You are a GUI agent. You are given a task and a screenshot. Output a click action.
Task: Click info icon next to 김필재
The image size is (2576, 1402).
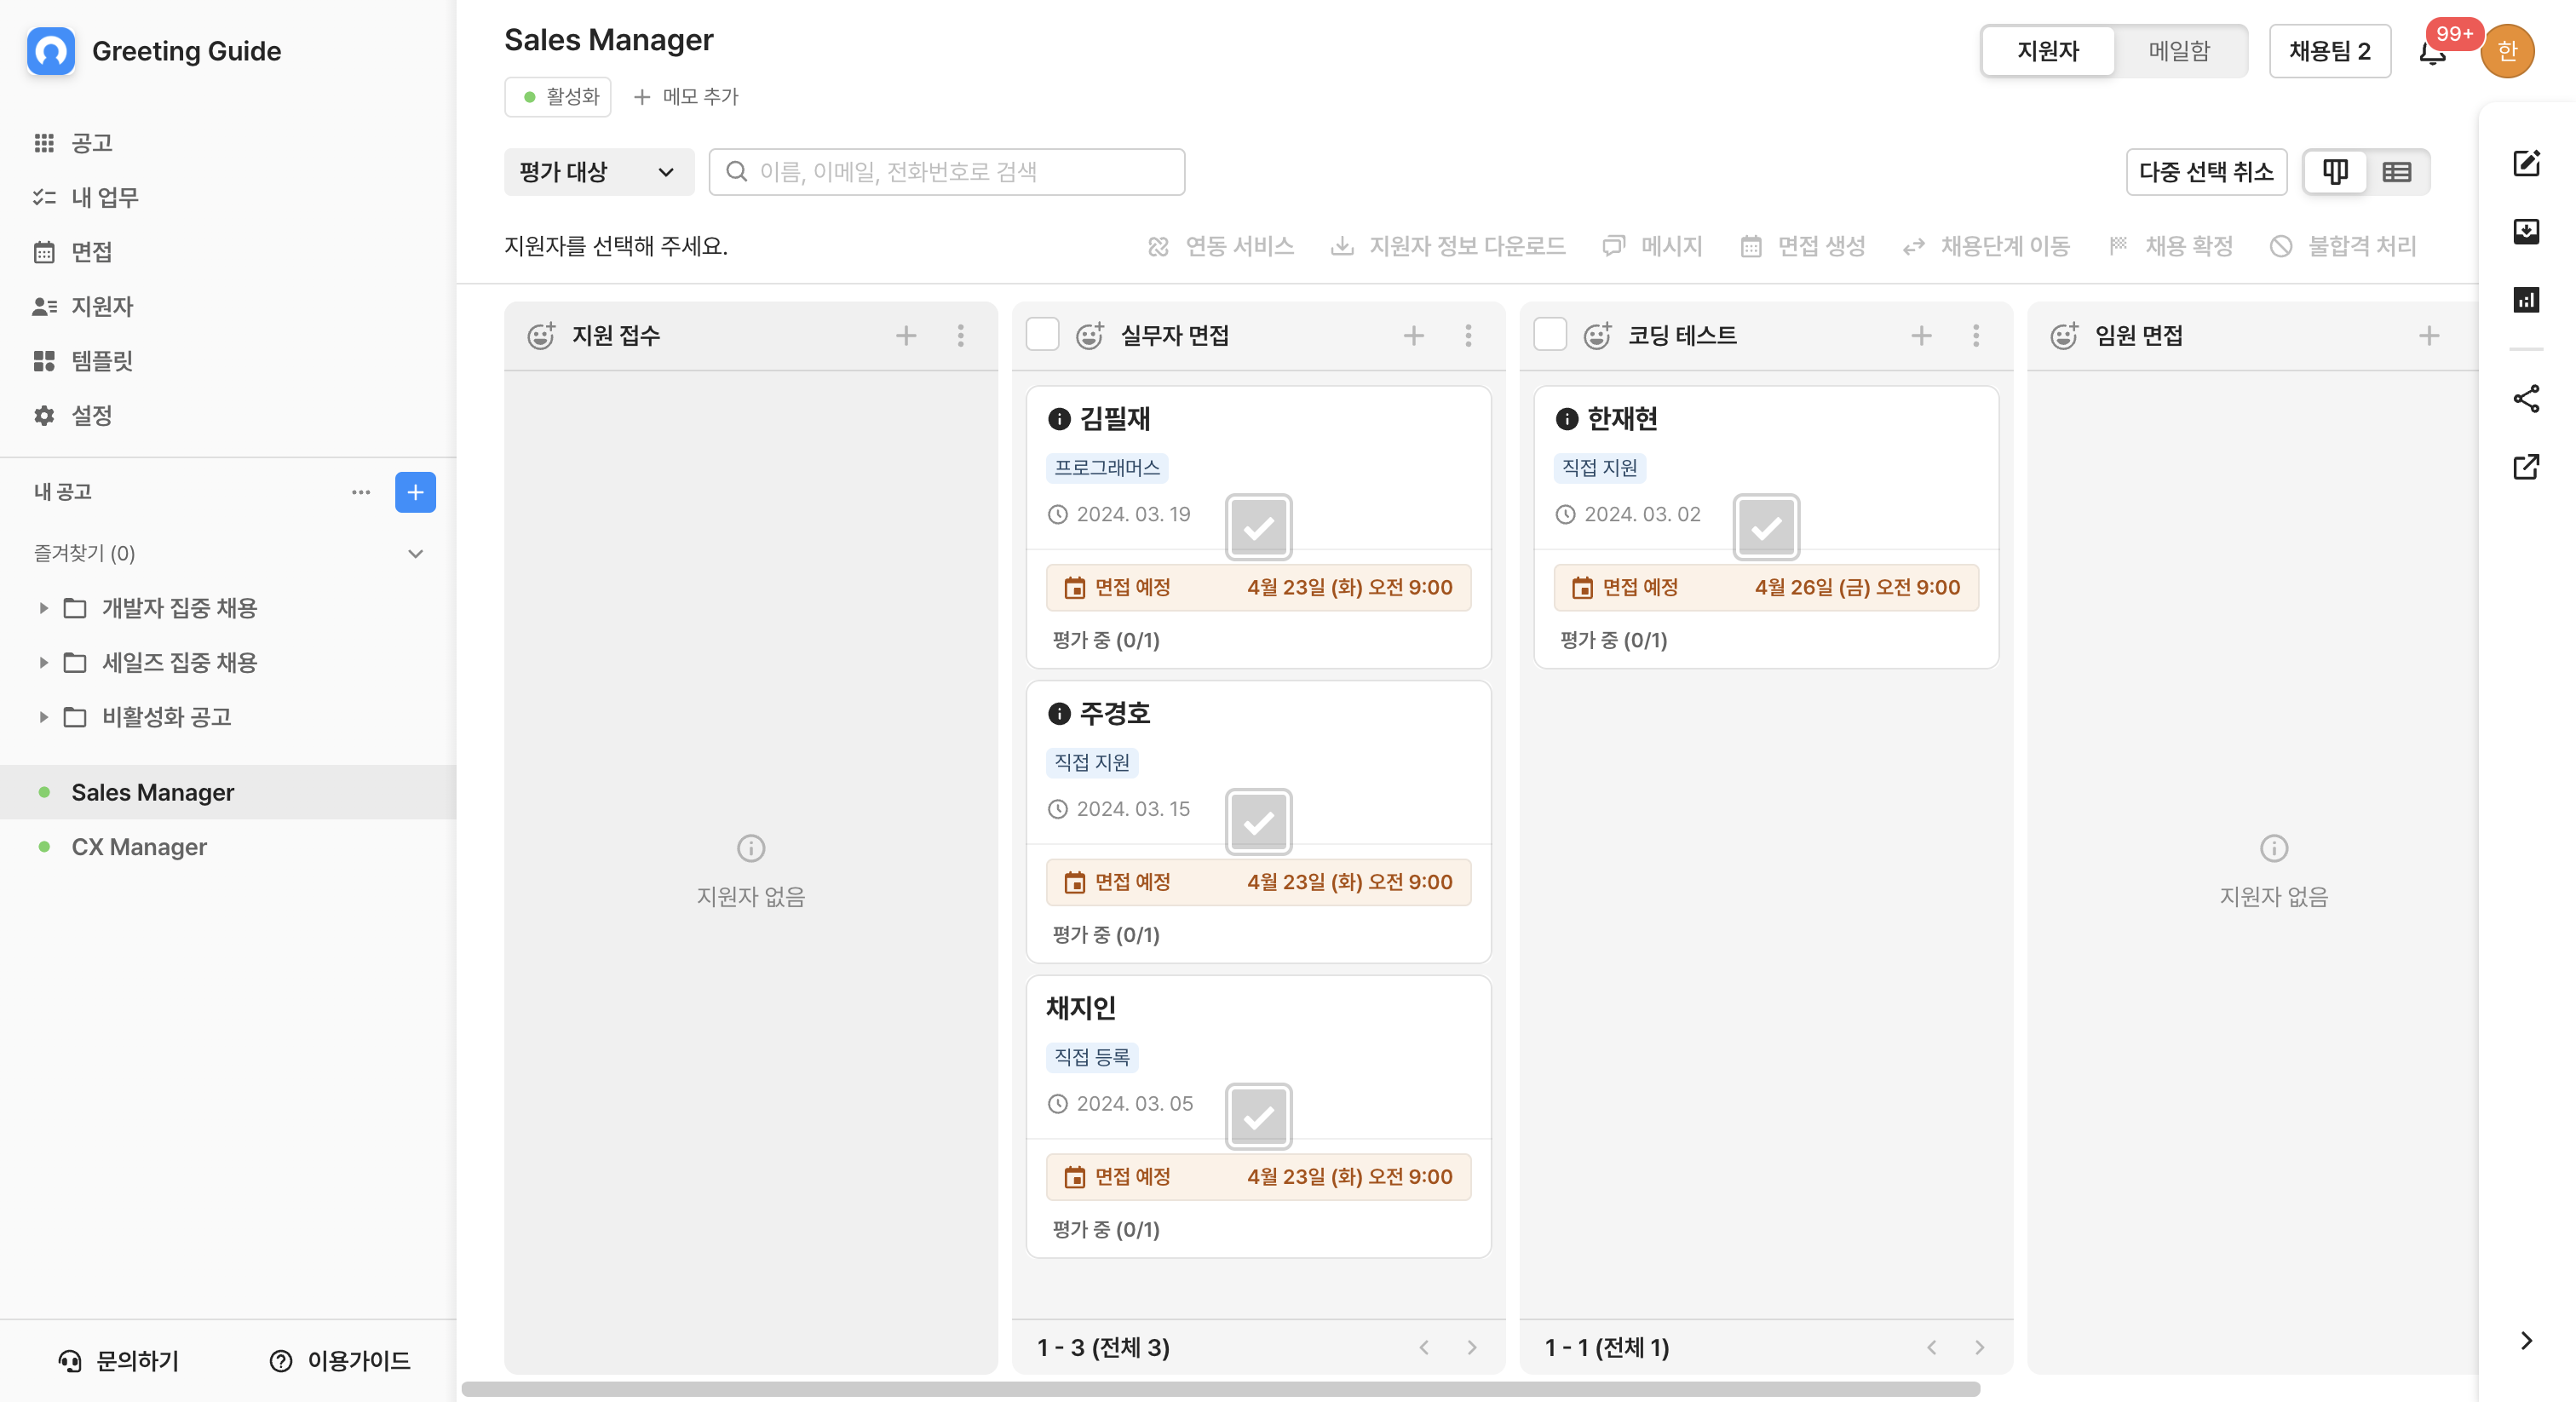[x=1059, y=419]
